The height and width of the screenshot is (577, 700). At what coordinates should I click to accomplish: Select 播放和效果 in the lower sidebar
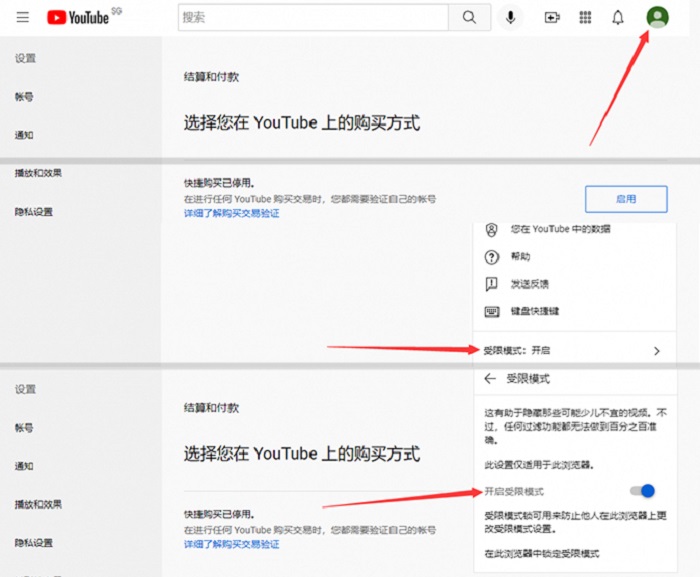point(38,504)
